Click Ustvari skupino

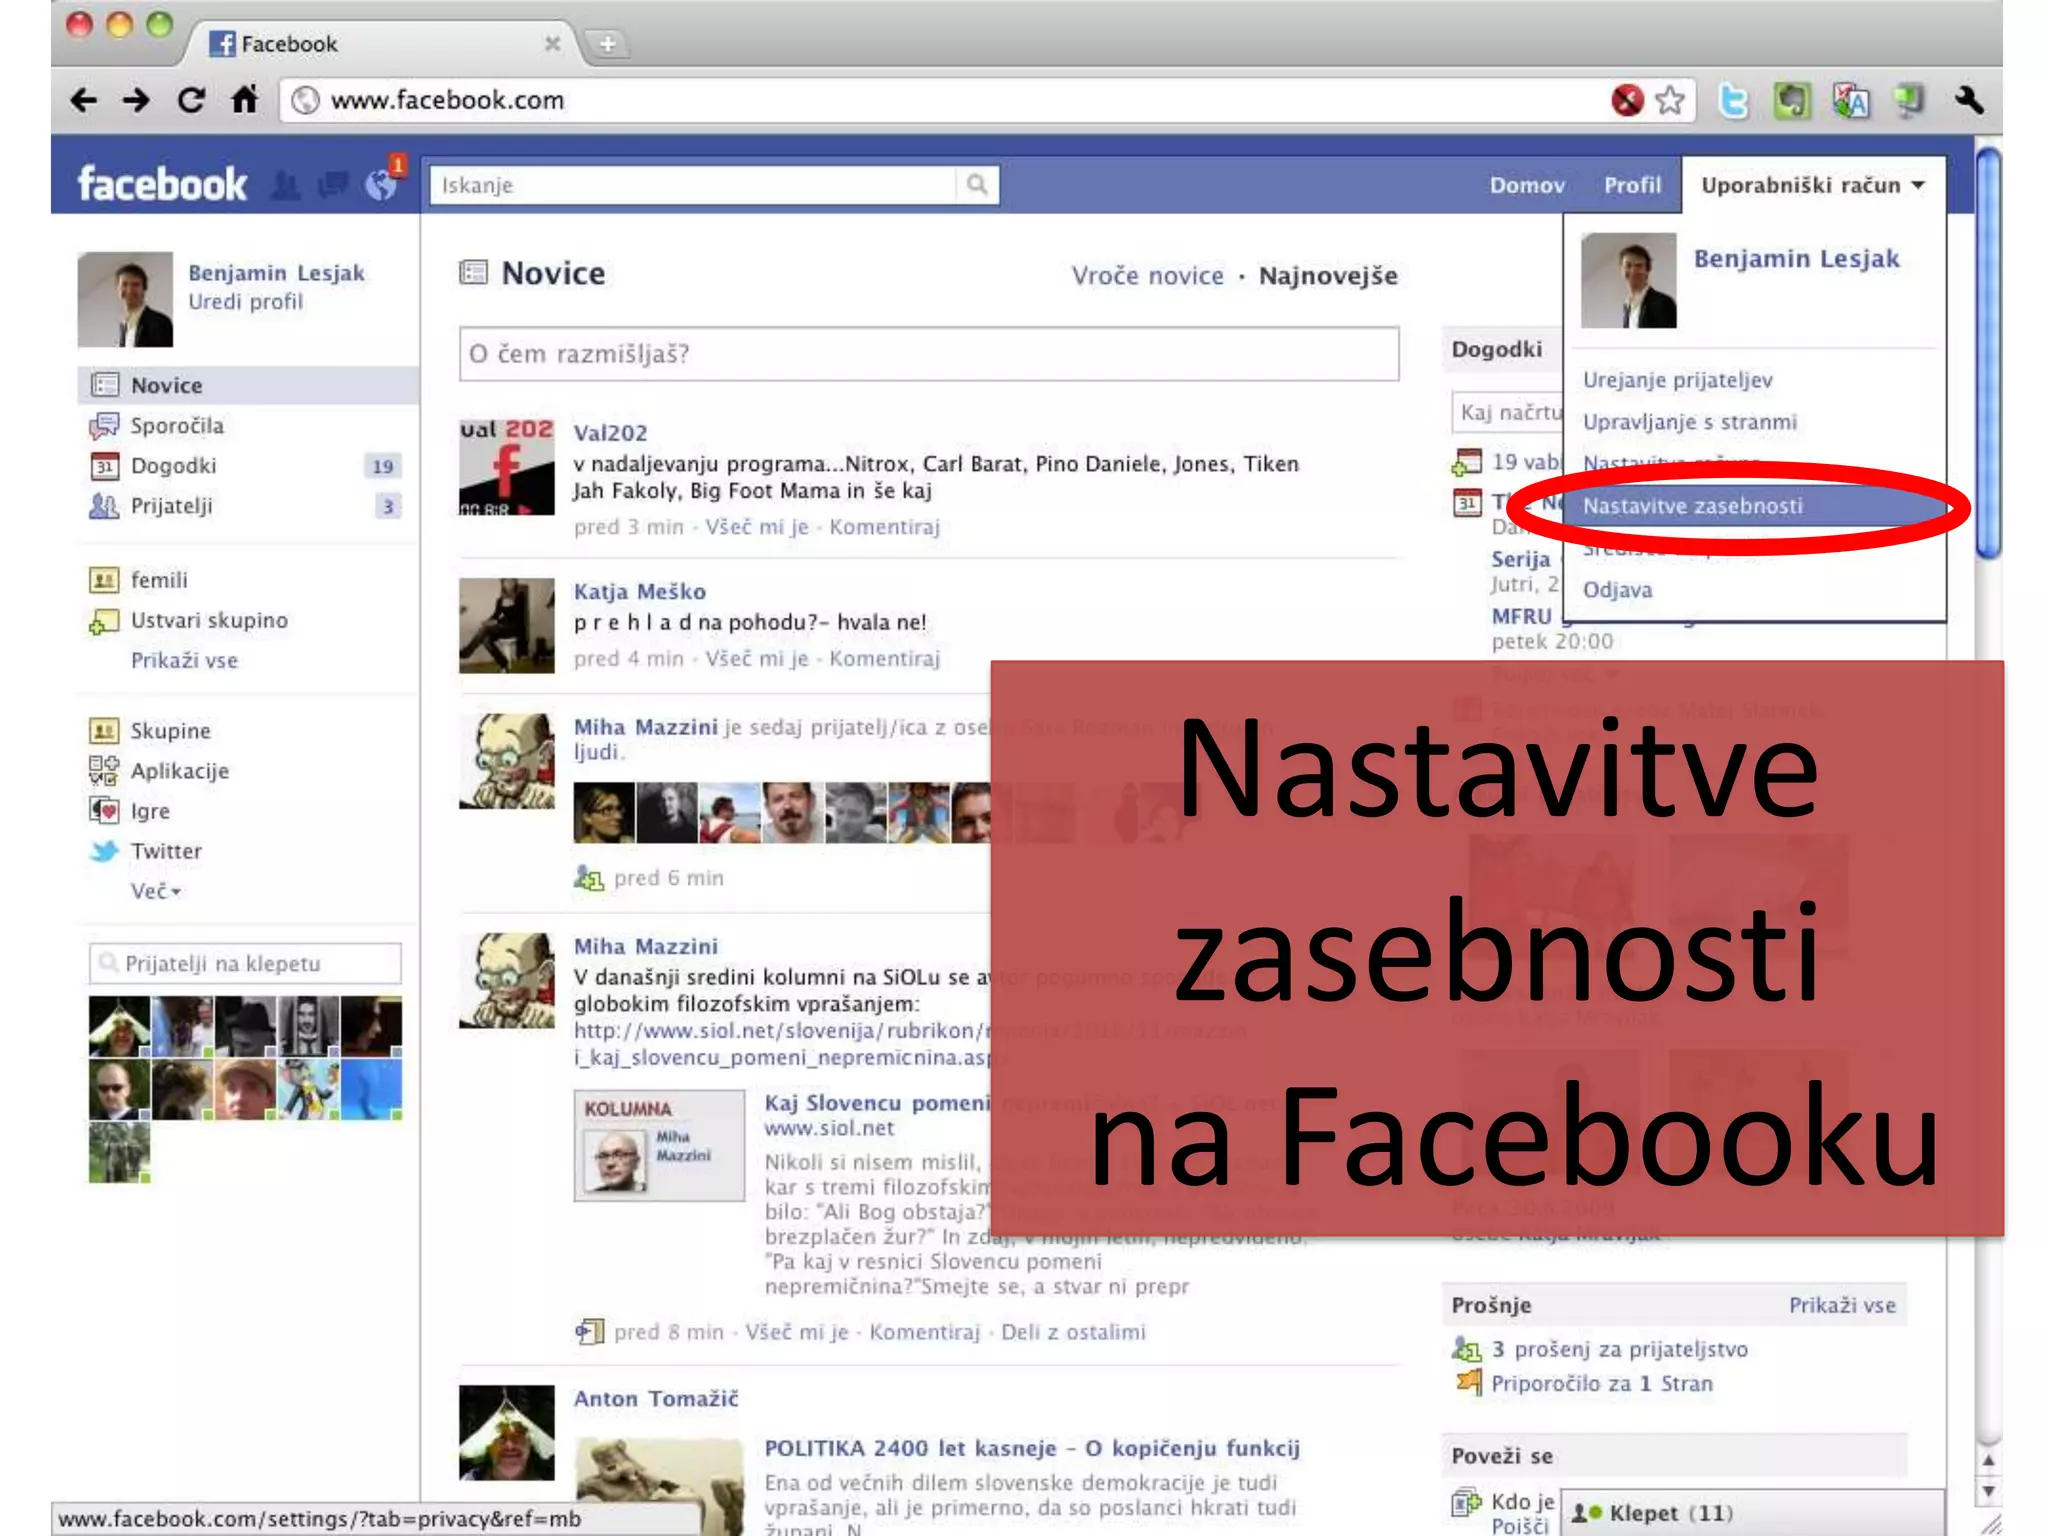click(x=209, y=620)
